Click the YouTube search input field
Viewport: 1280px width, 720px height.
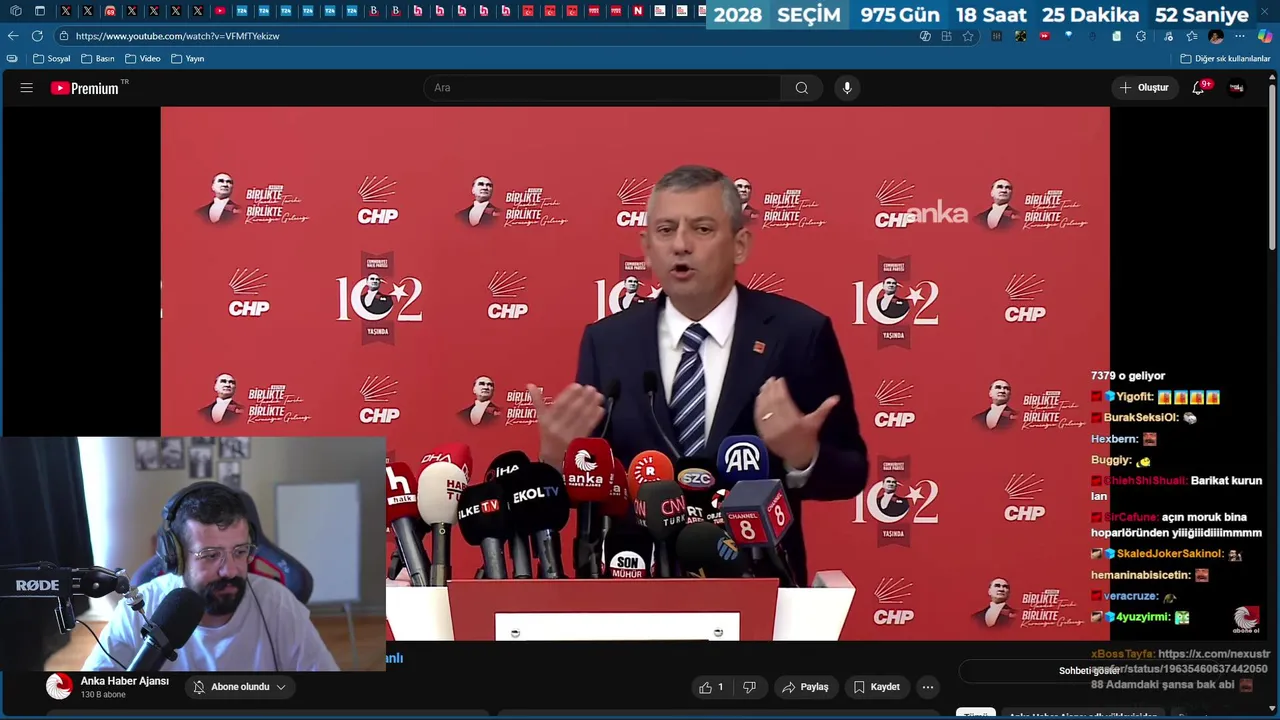(x=603, y=88)
